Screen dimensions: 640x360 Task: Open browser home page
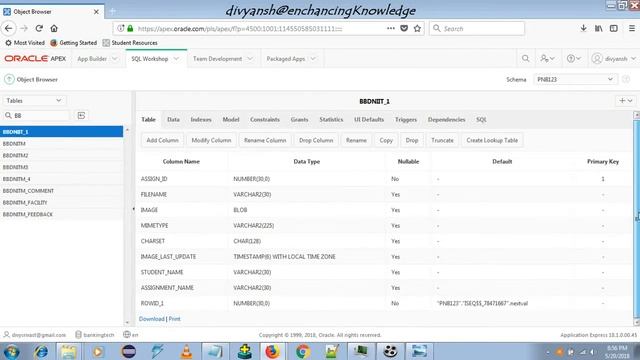click(x=54, y=28)
